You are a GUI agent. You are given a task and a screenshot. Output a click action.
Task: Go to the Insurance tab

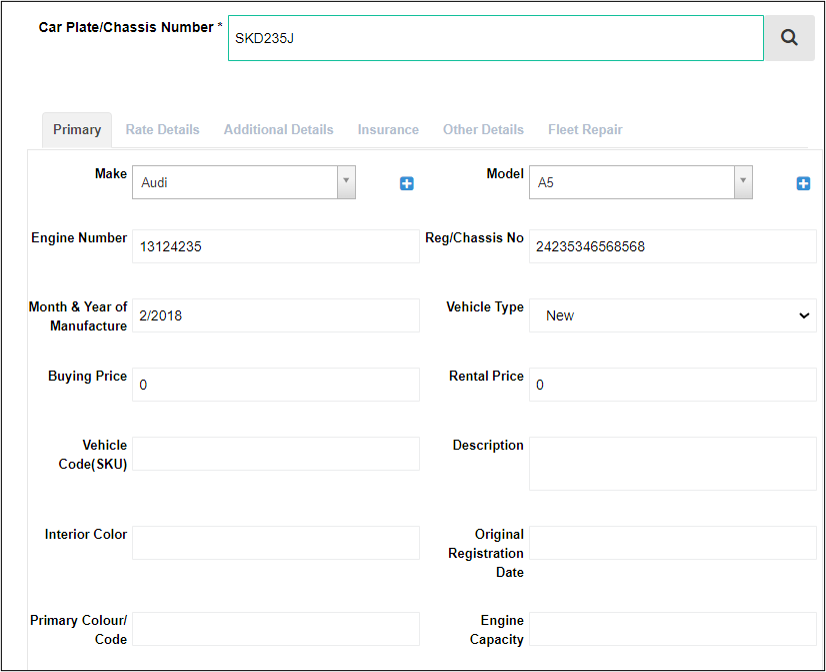[388, 130]
